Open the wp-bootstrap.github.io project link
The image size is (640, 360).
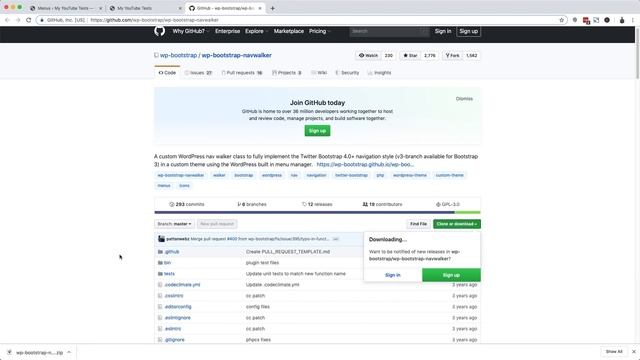click(x=365, y=164)
